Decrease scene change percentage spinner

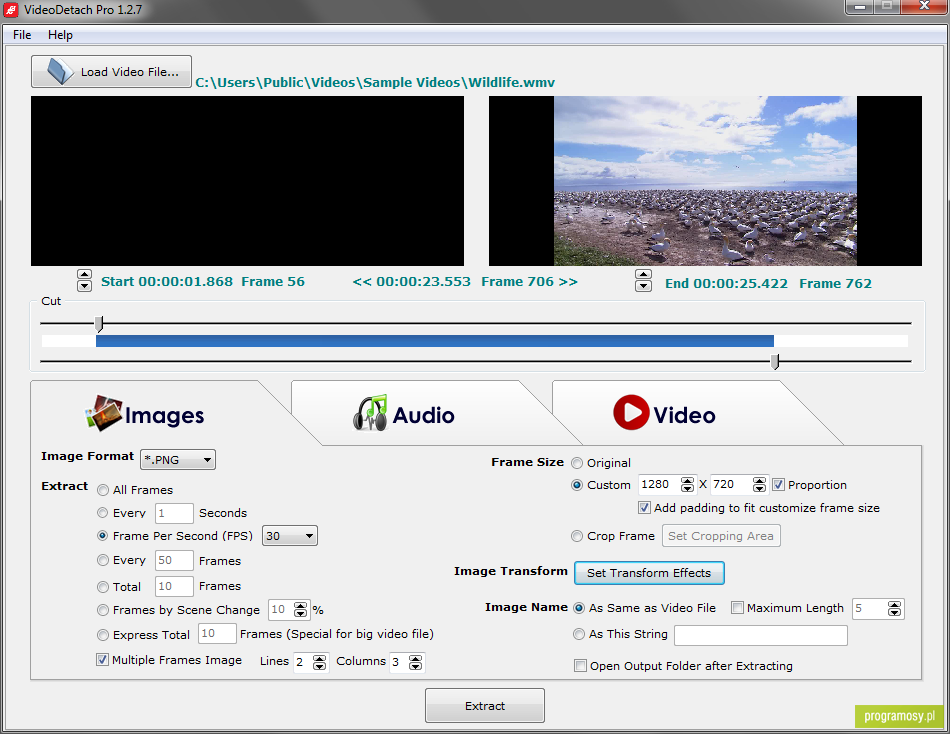click(x=301, y=613)
